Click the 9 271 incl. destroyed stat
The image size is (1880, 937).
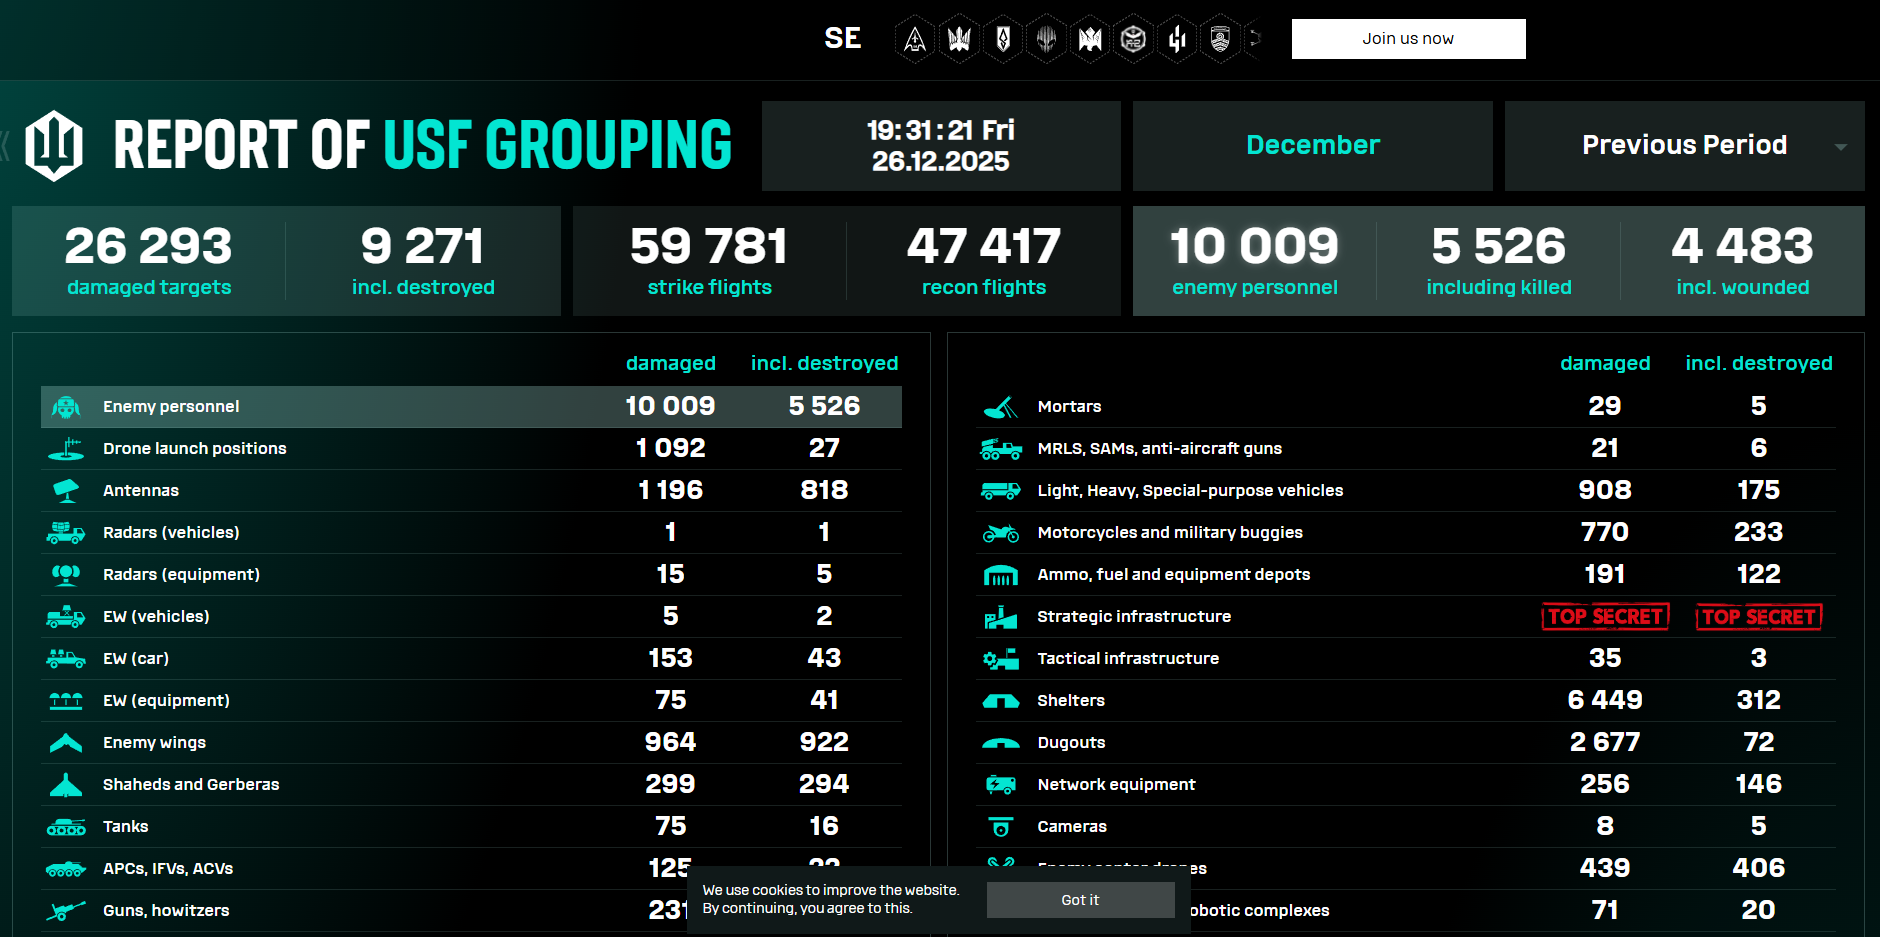pyautogui.click(x=423, y=261)
